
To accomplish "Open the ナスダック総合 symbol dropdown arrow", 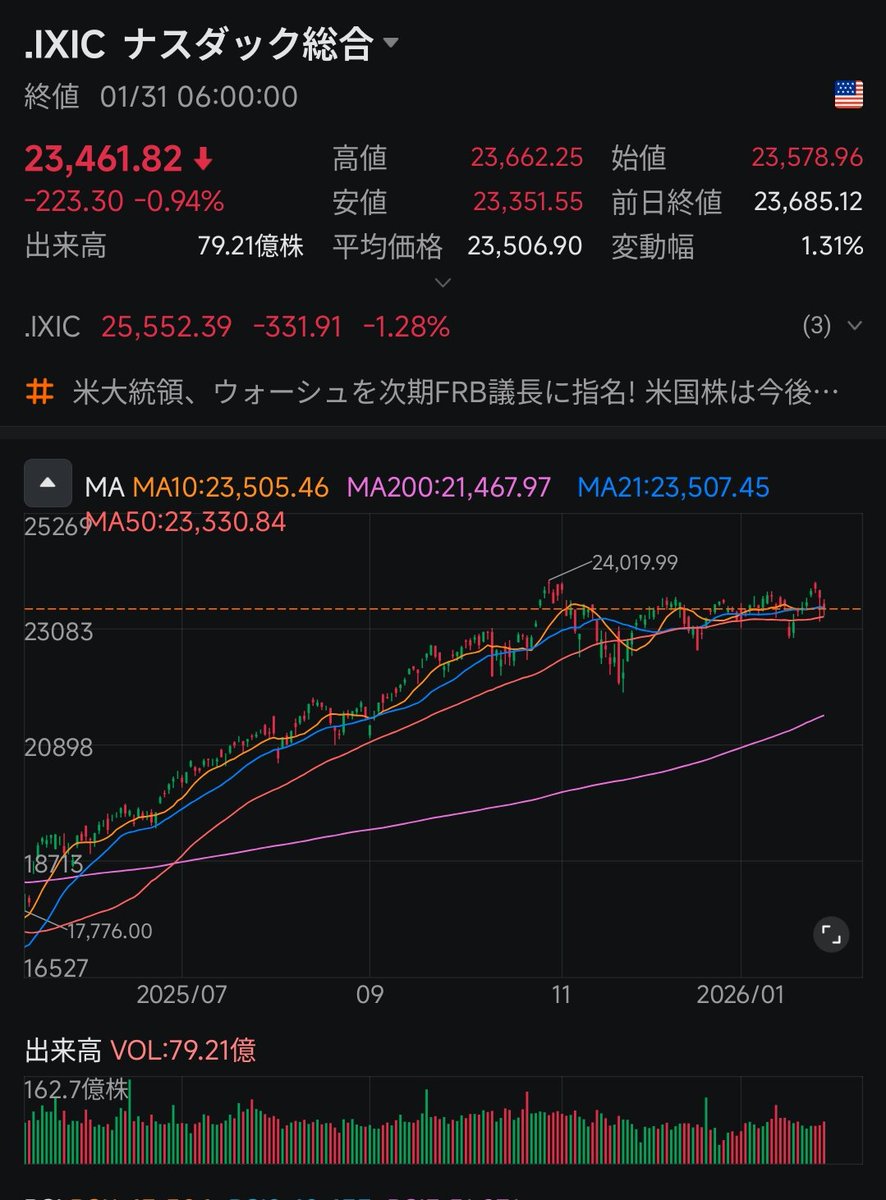I will [x=391, y=44].
